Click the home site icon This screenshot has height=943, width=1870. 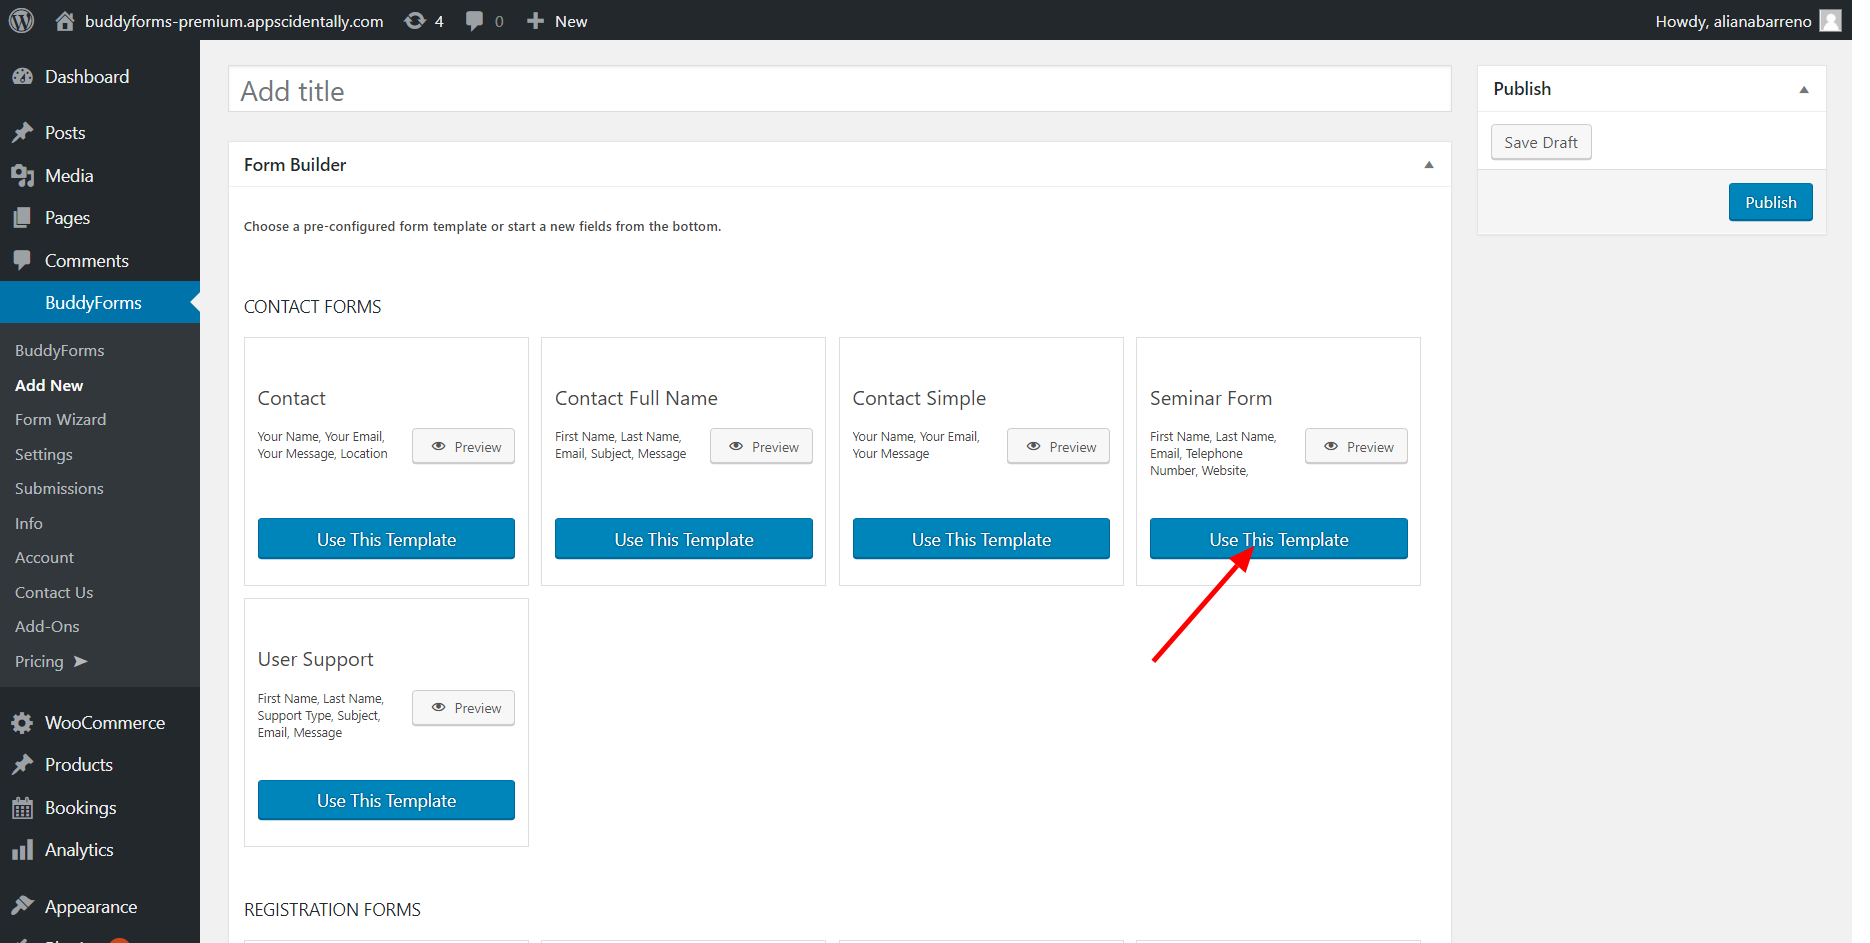point(65,21)
